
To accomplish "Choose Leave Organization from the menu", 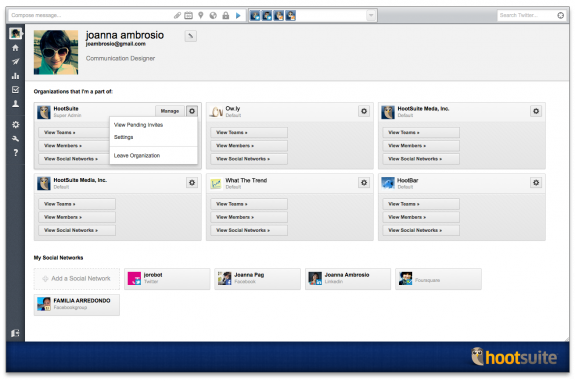I will coord(137,155).
